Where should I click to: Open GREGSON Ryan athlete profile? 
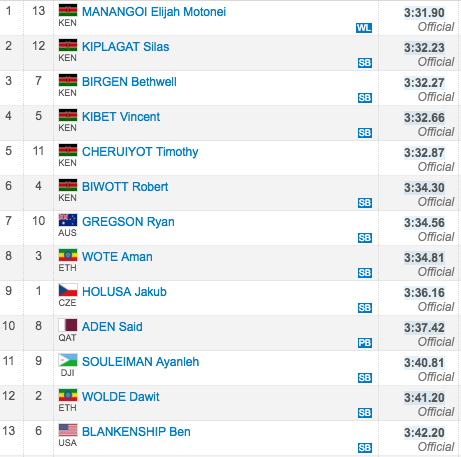128,222
